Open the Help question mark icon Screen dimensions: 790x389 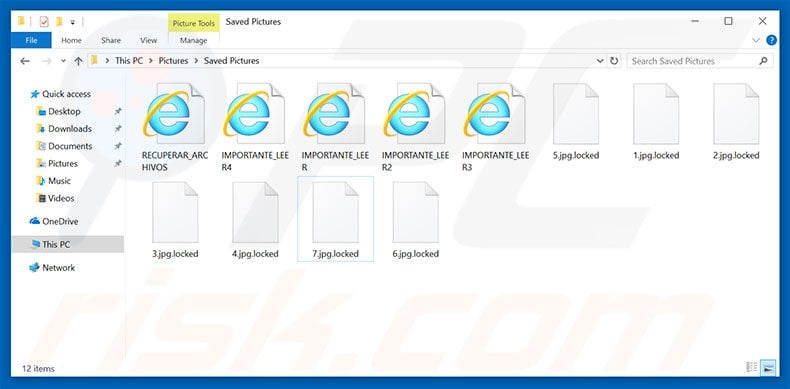click(x=771, y=40)
